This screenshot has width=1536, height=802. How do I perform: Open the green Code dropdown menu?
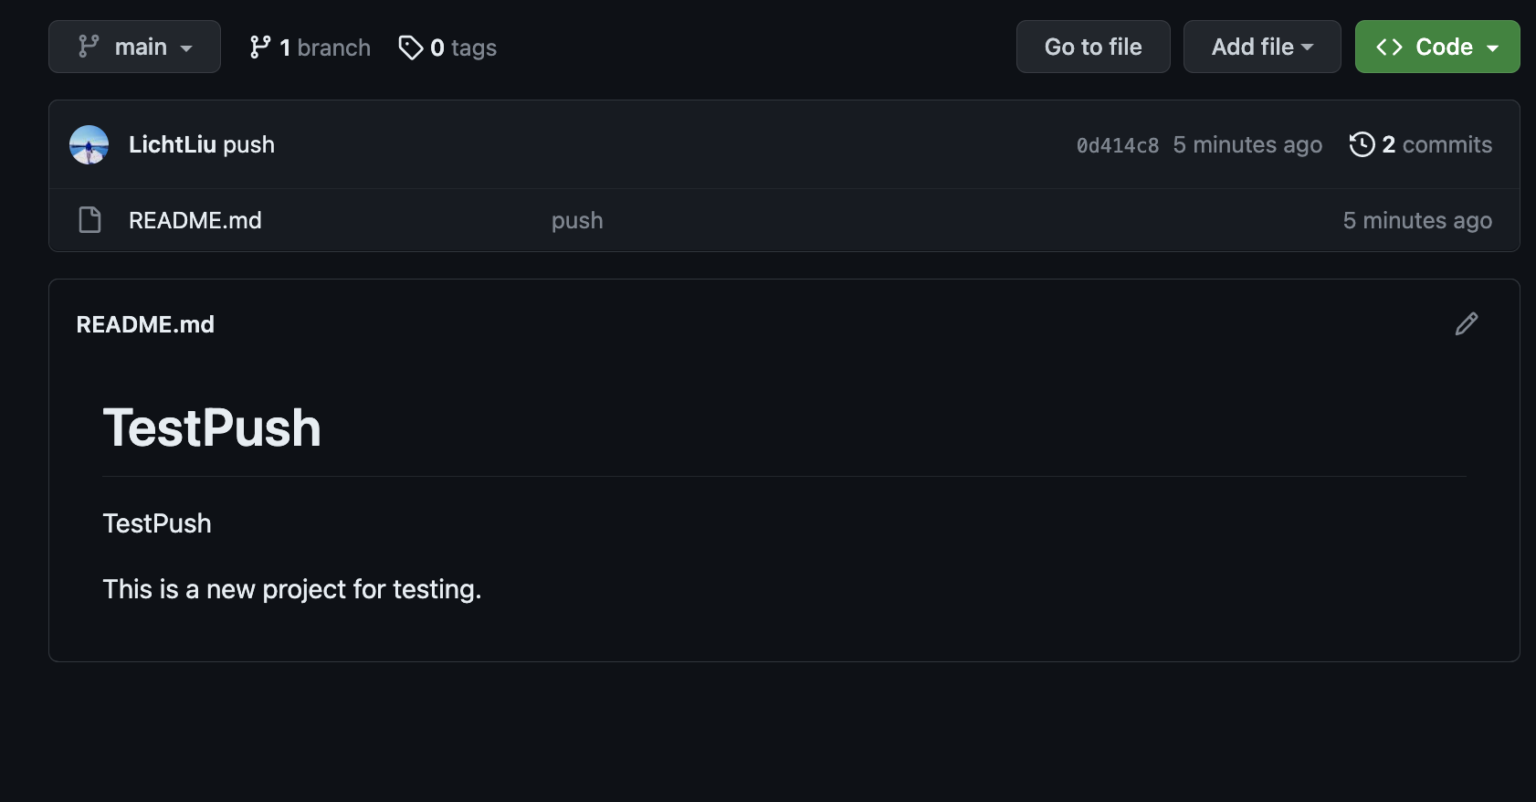(x=1437, y=46)
